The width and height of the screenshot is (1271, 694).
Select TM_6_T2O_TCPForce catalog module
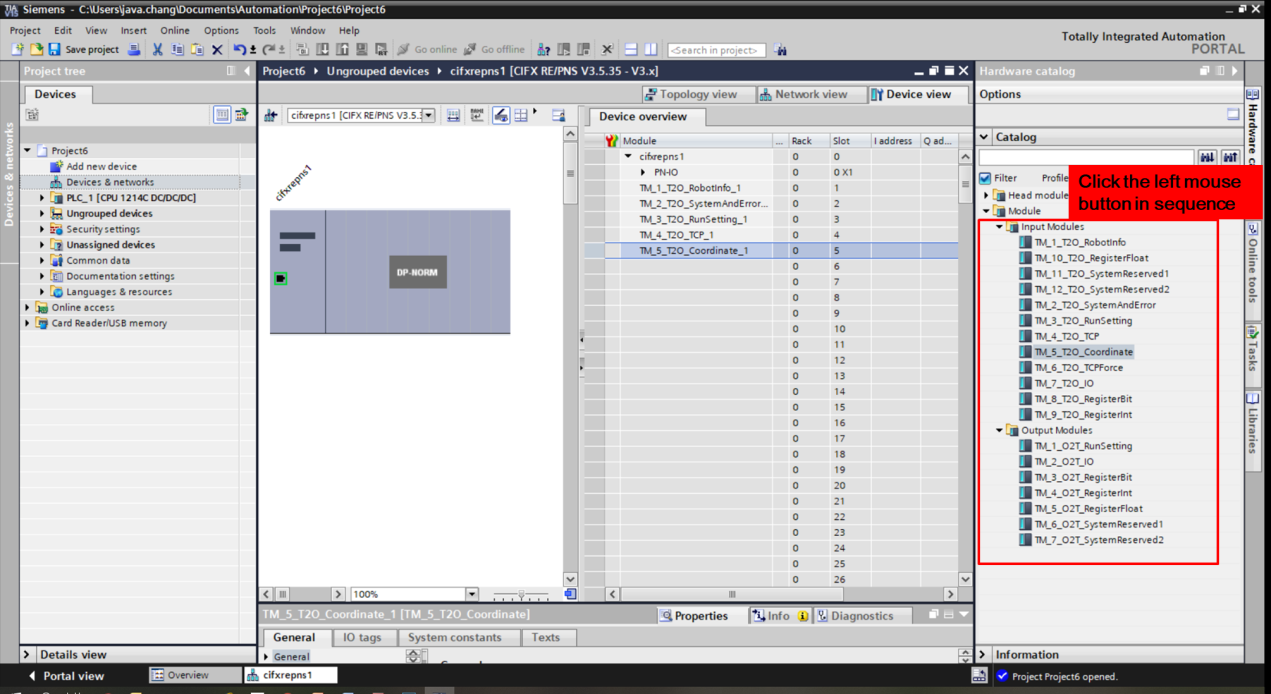[1078, 368]
